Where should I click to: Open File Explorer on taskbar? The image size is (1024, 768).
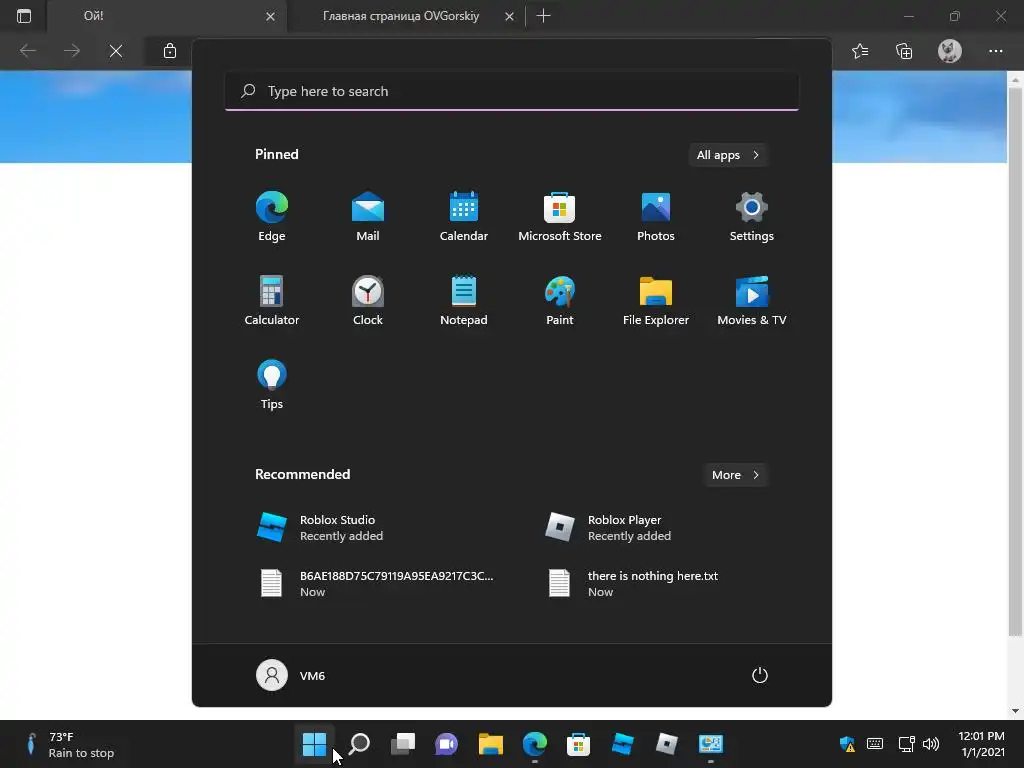pos(490,743)
